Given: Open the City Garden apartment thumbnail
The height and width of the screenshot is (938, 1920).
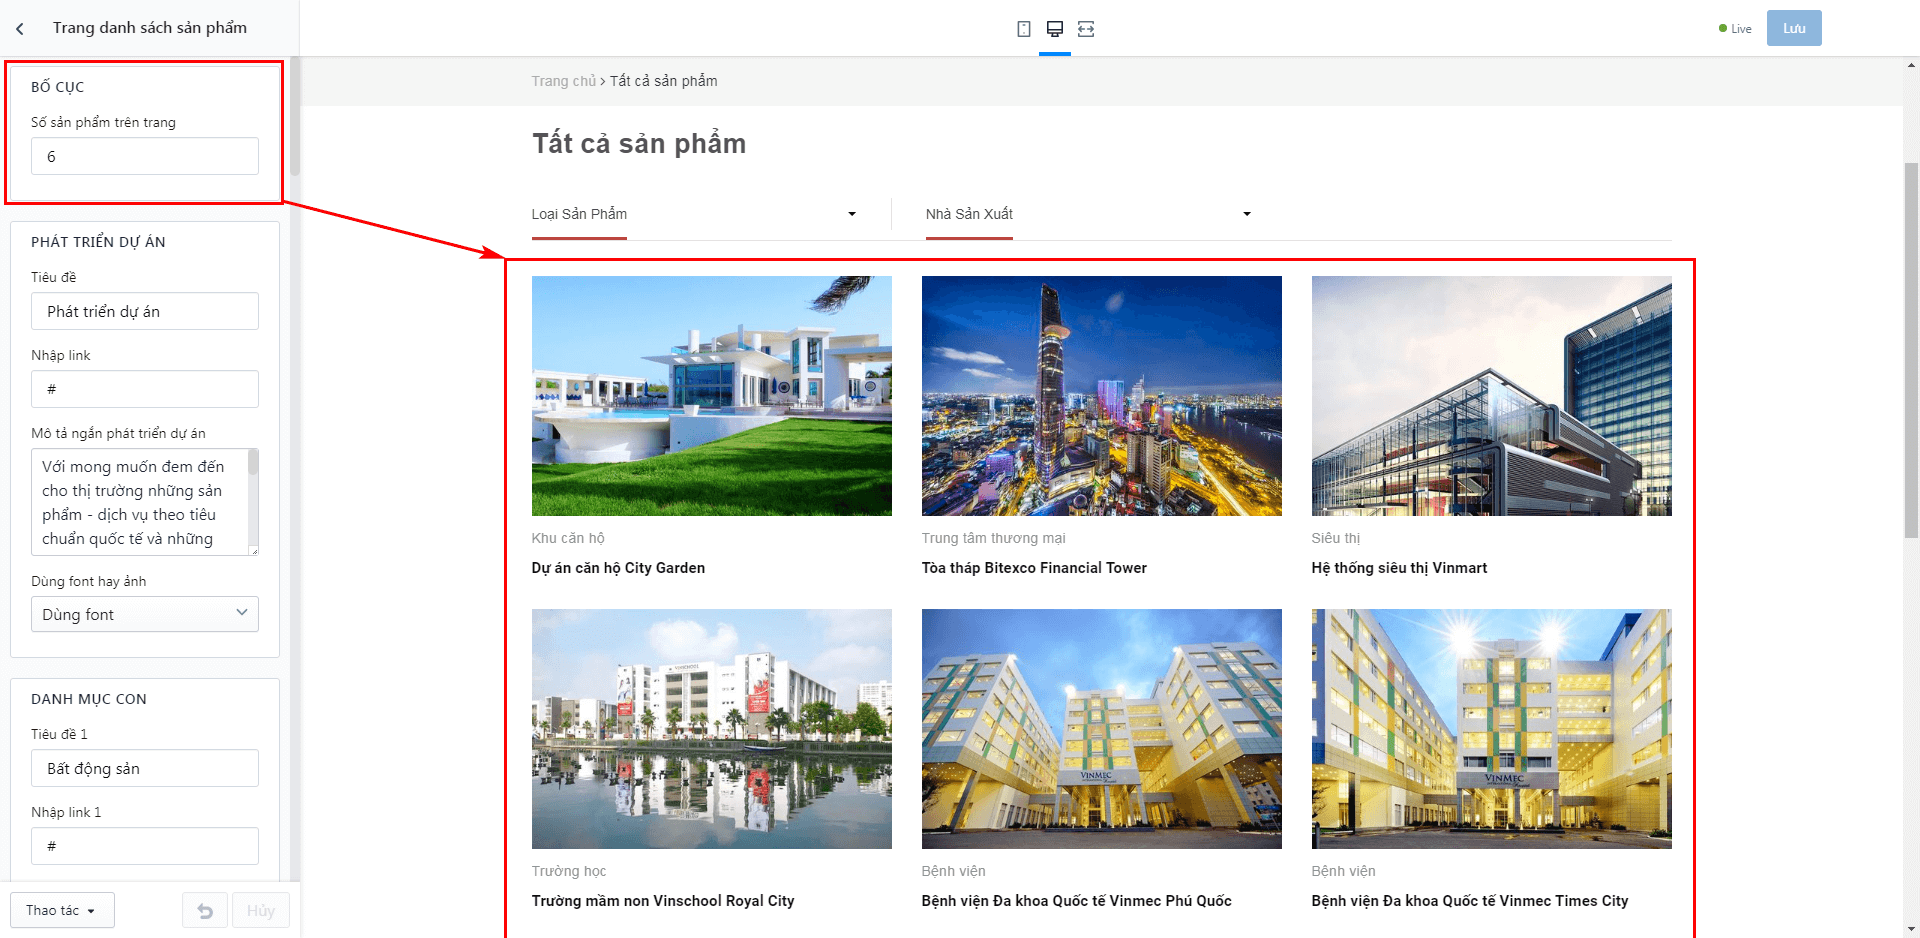Looking at the screenshot, I should pos(712,396).
